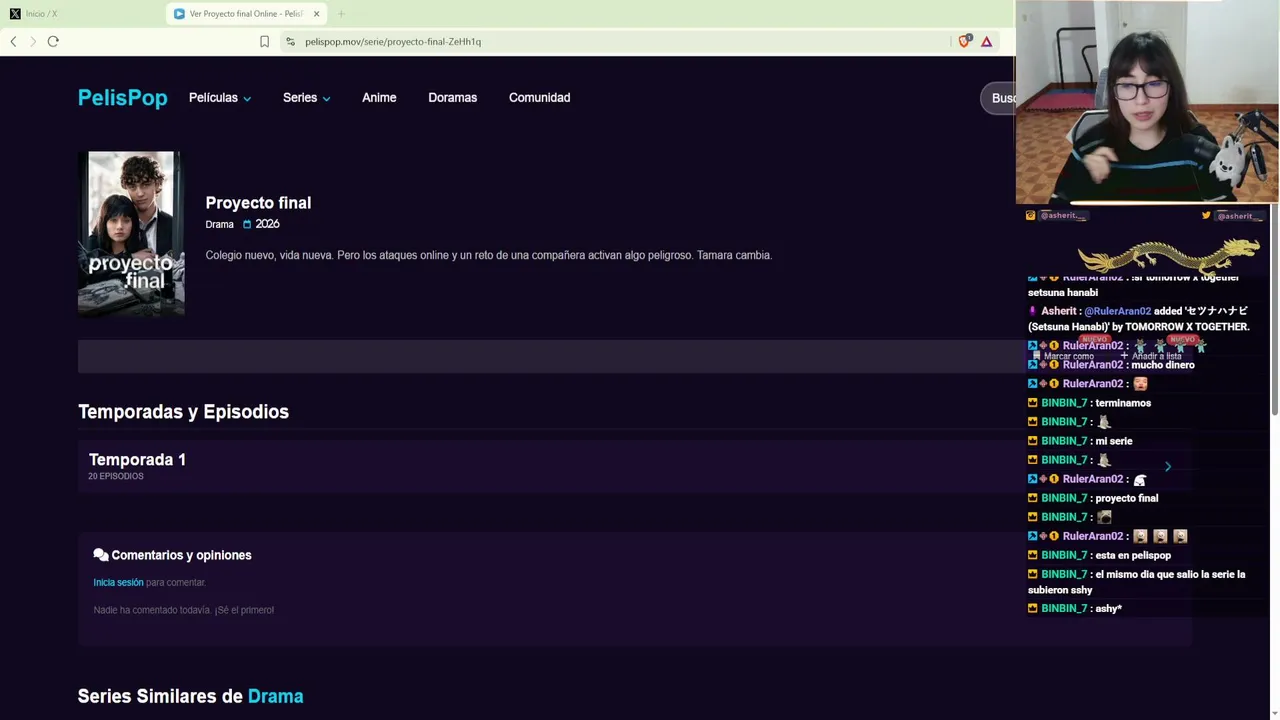Open the Comunidad section

(539, 98)
